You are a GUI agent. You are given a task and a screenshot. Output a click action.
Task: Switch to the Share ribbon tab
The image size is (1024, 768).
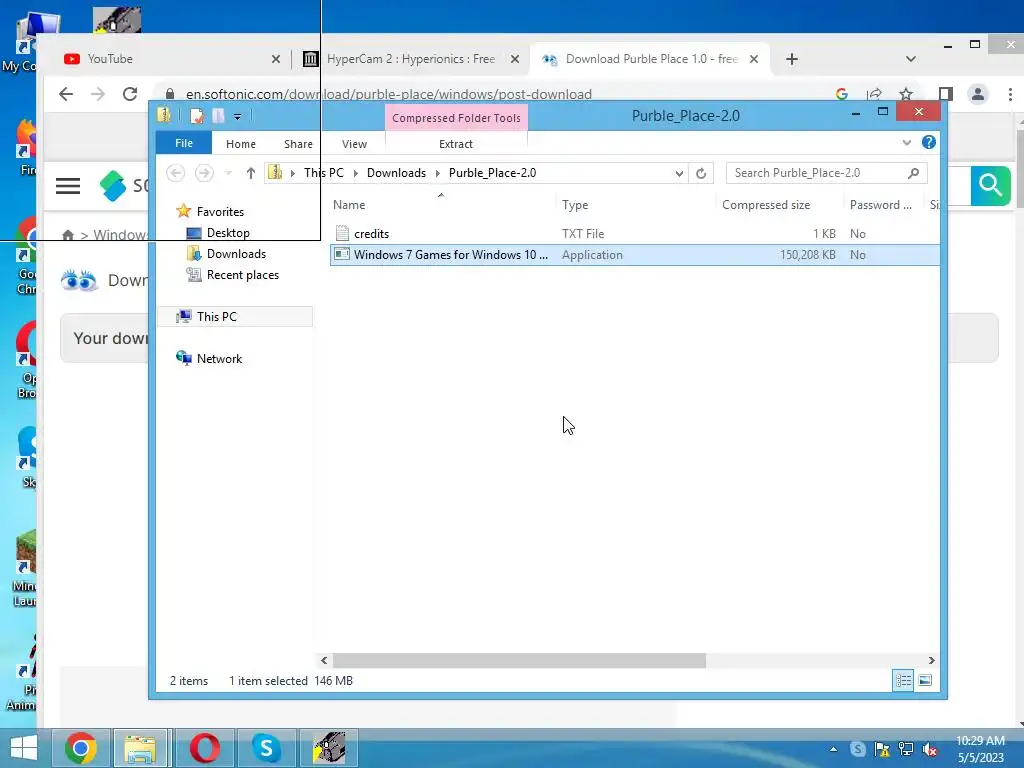[298, 144]
